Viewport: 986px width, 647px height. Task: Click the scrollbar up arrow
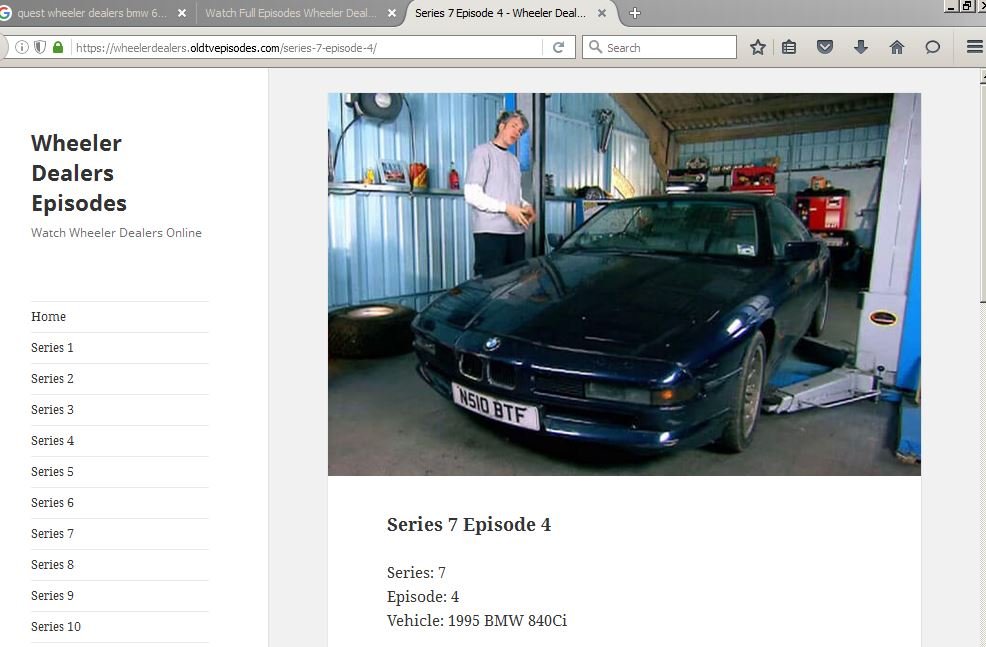point(983,77)
